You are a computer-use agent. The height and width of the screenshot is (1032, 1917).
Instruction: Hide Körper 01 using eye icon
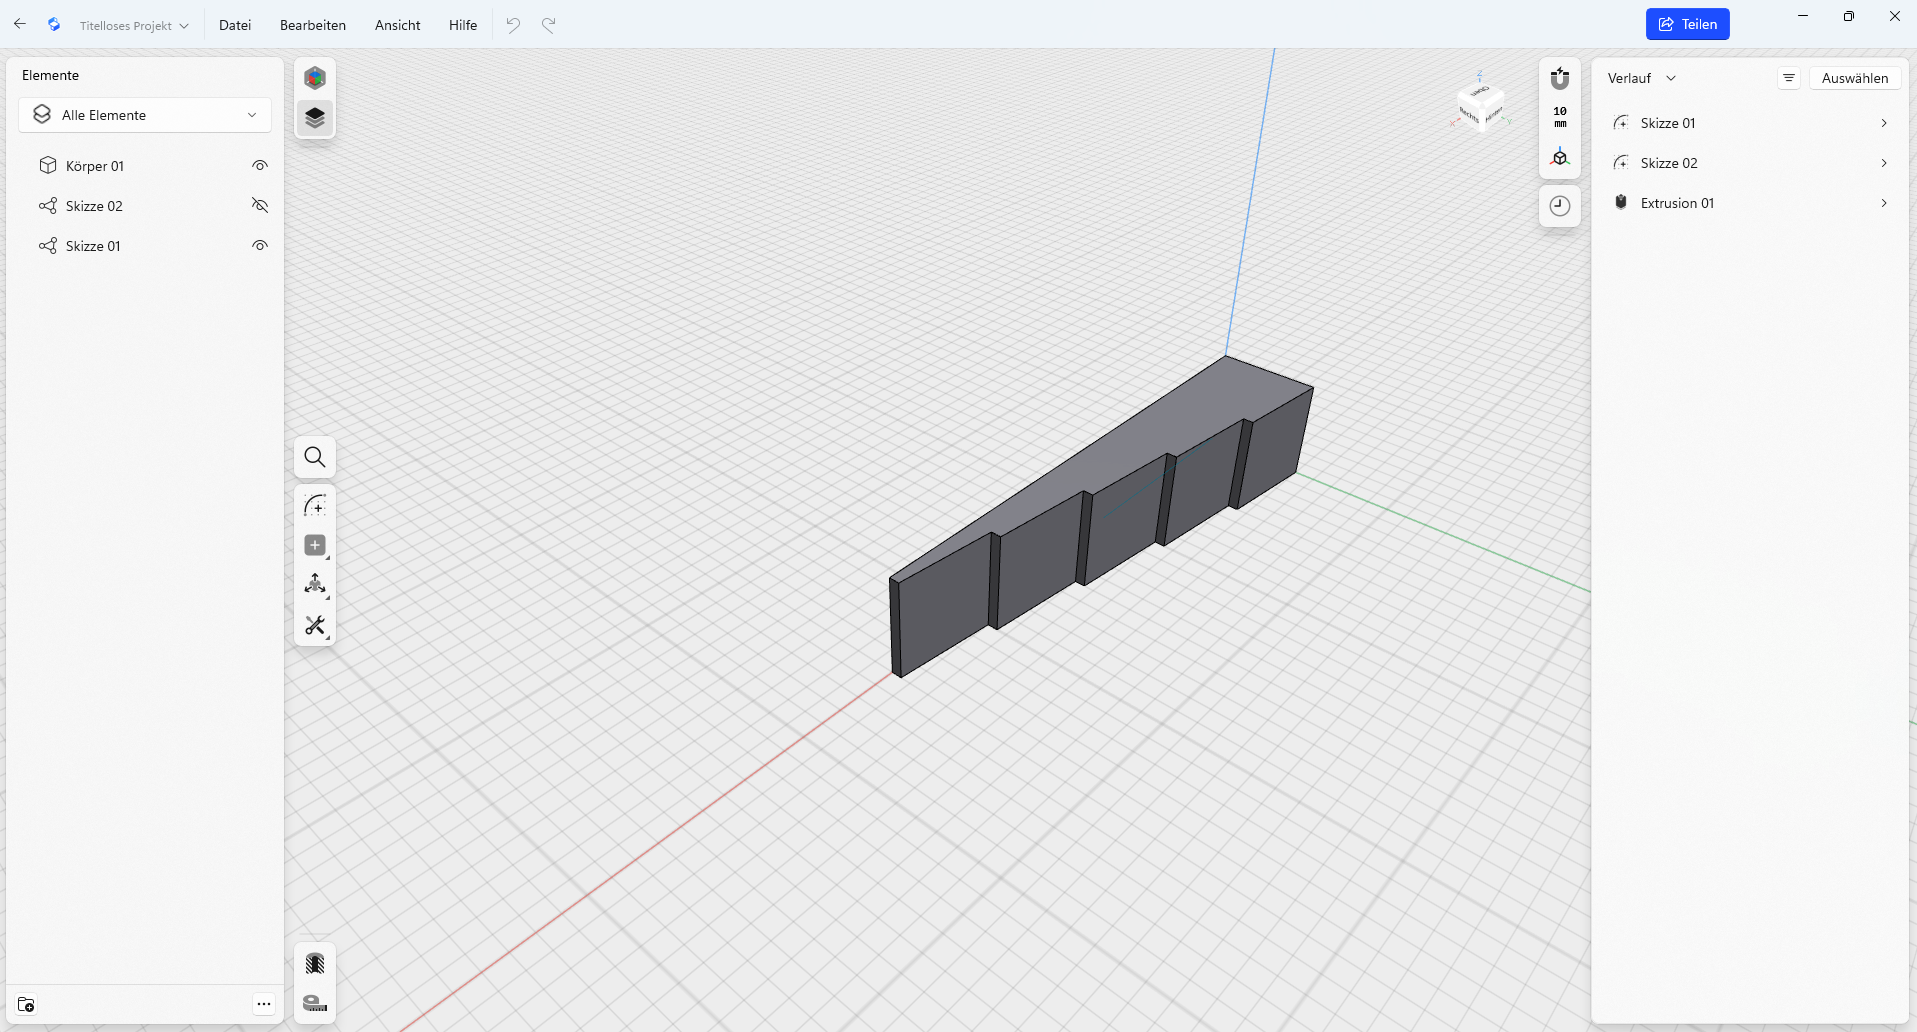[260, 165]
